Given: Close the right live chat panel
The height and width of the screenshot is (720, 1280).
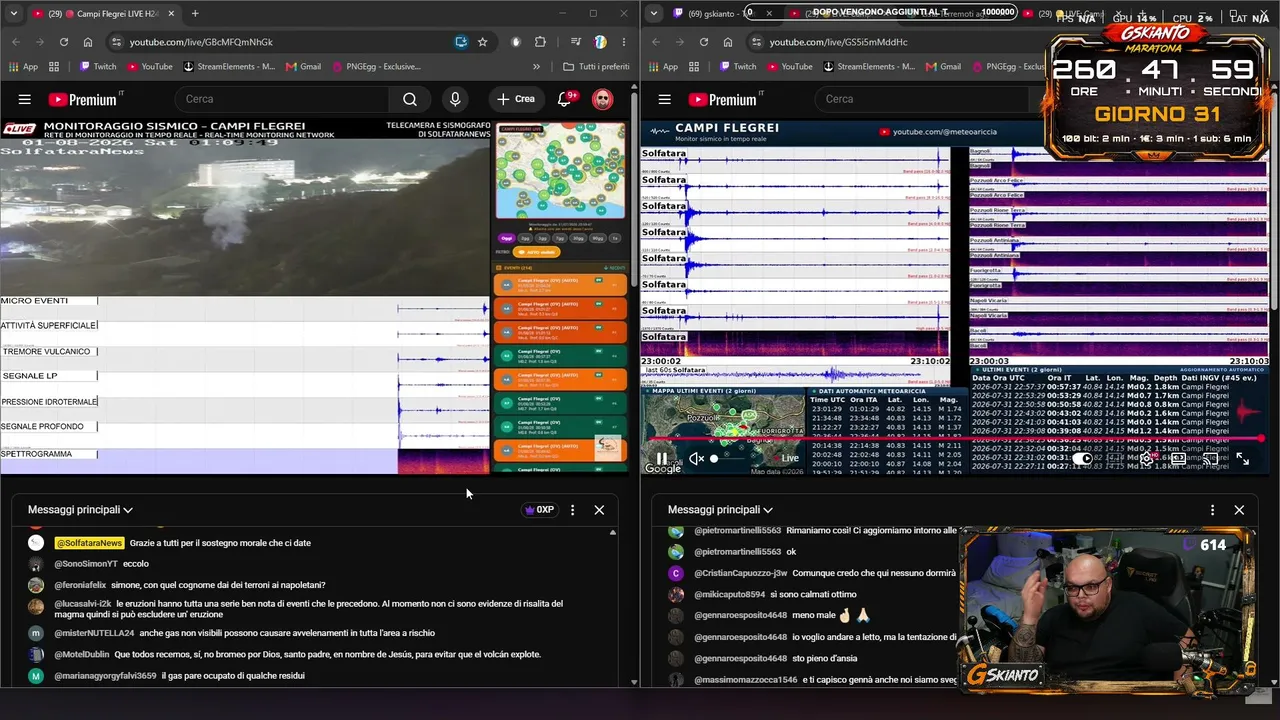Looking at the screenshot, I should pos(1239,510).
